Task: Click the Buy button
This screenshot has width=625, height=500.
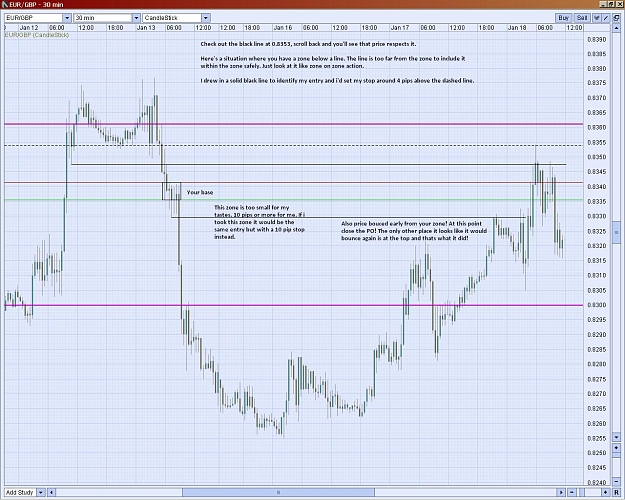Action: (563, 18)
